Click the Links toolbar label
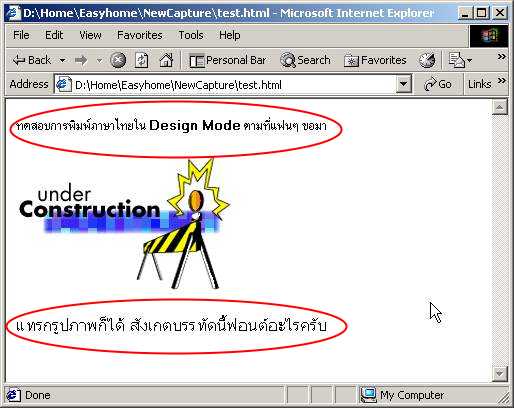 click(479, 84)
